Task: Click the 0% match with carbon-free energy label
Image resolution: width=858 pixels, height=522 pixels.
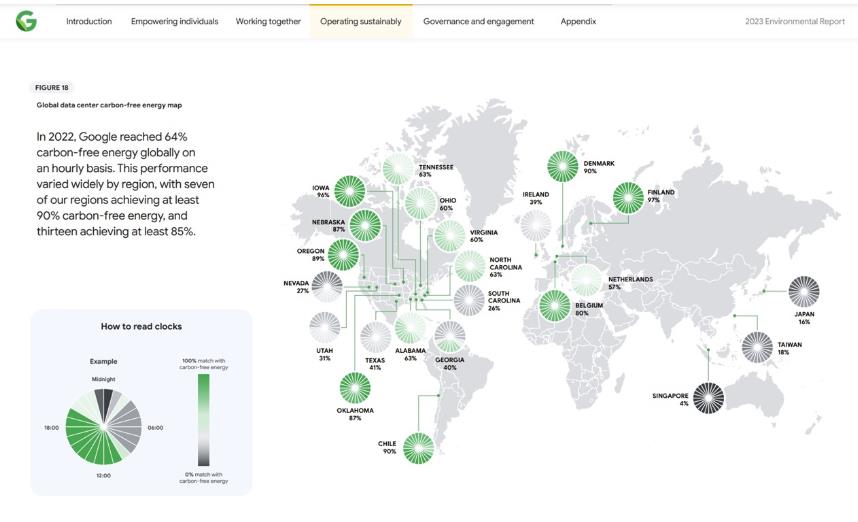Action: tap(204, 478)
